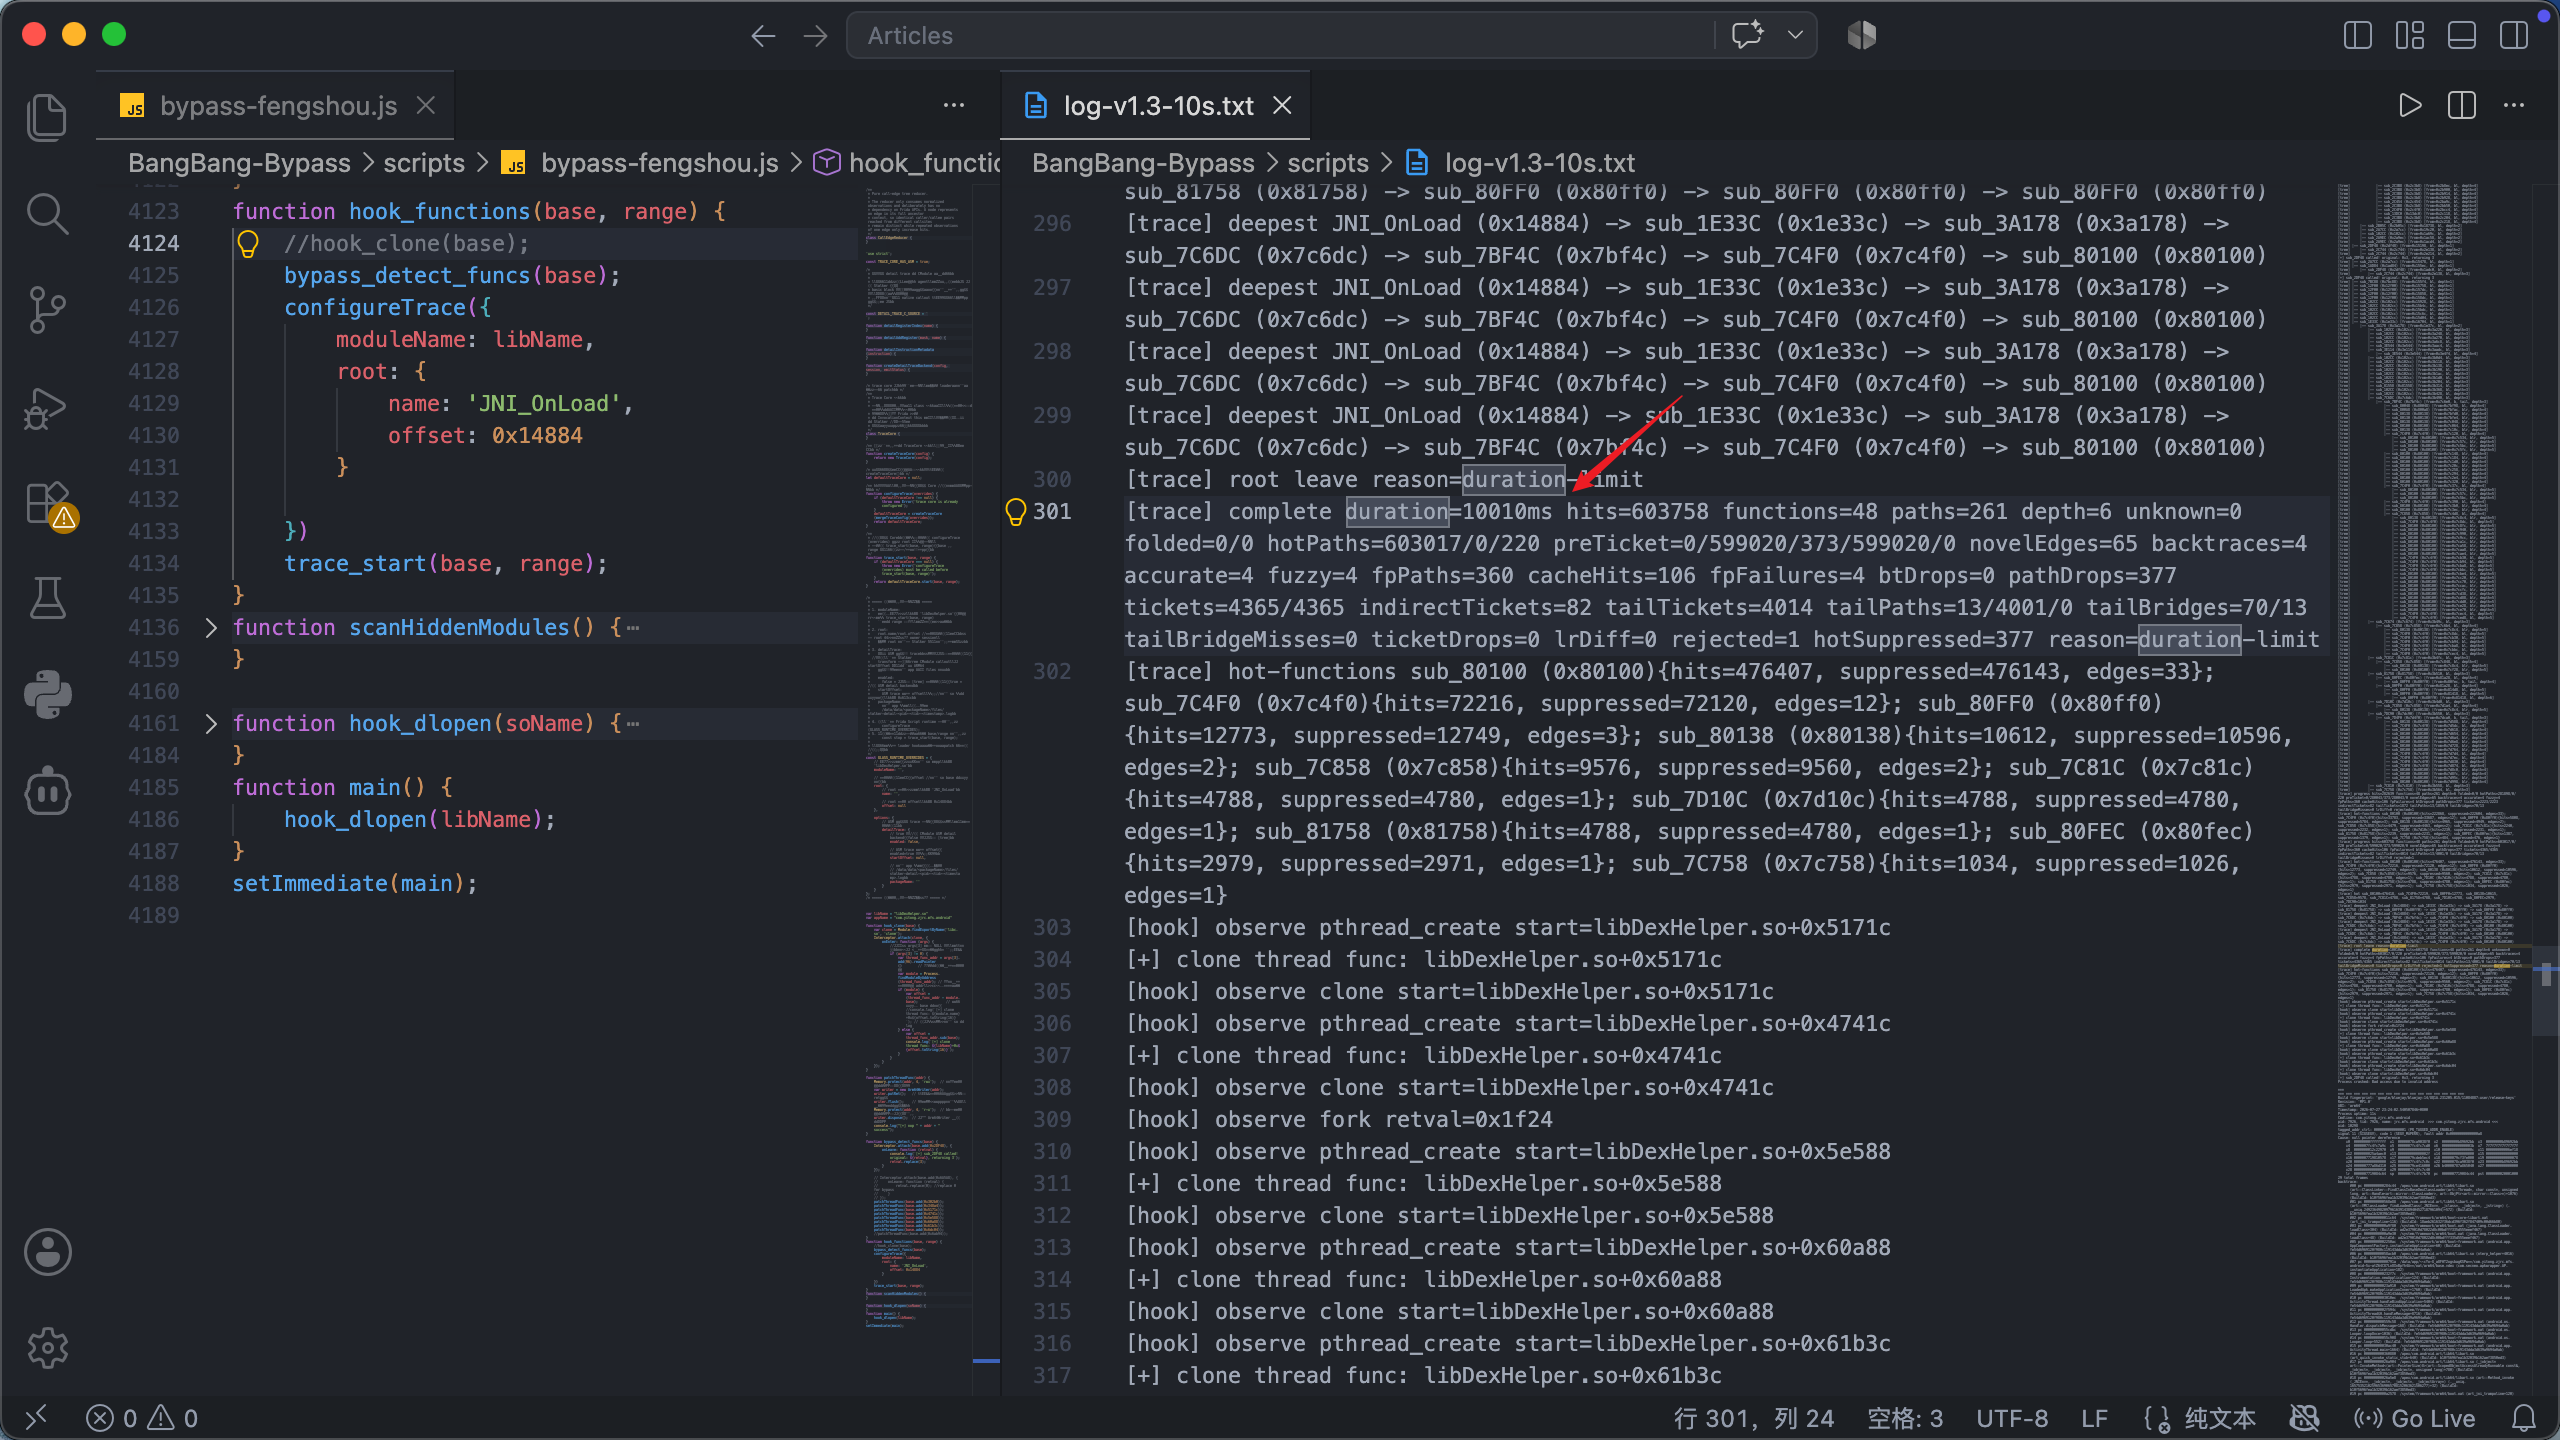Toggle the secondary side bar layout icon
2560x1440 pixels.
point(2514,36)
